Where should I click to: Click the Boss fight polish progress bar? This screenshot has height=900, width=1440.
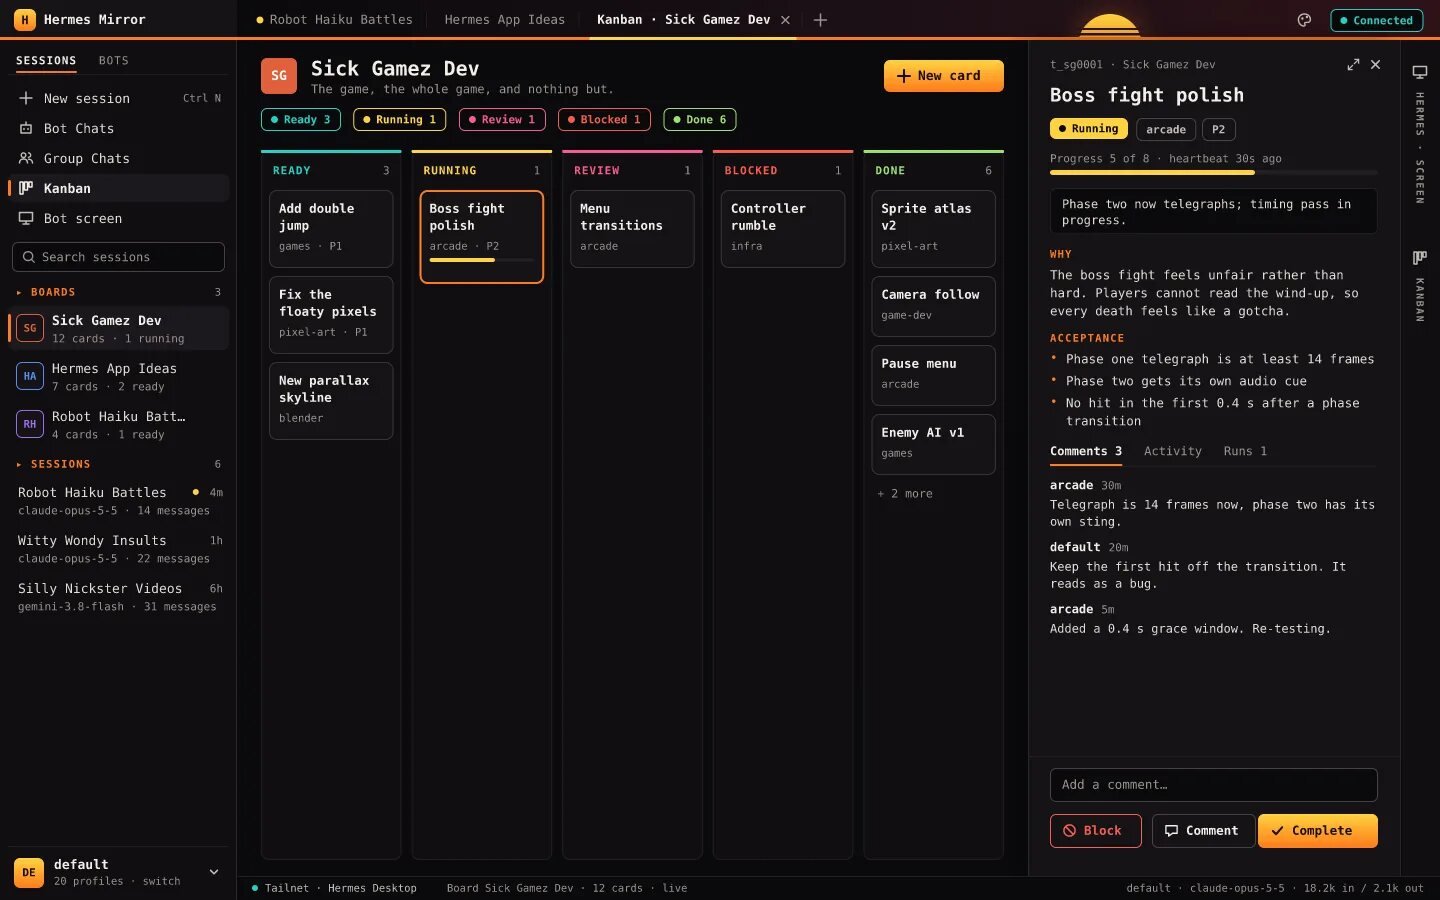click(1213, 173)
